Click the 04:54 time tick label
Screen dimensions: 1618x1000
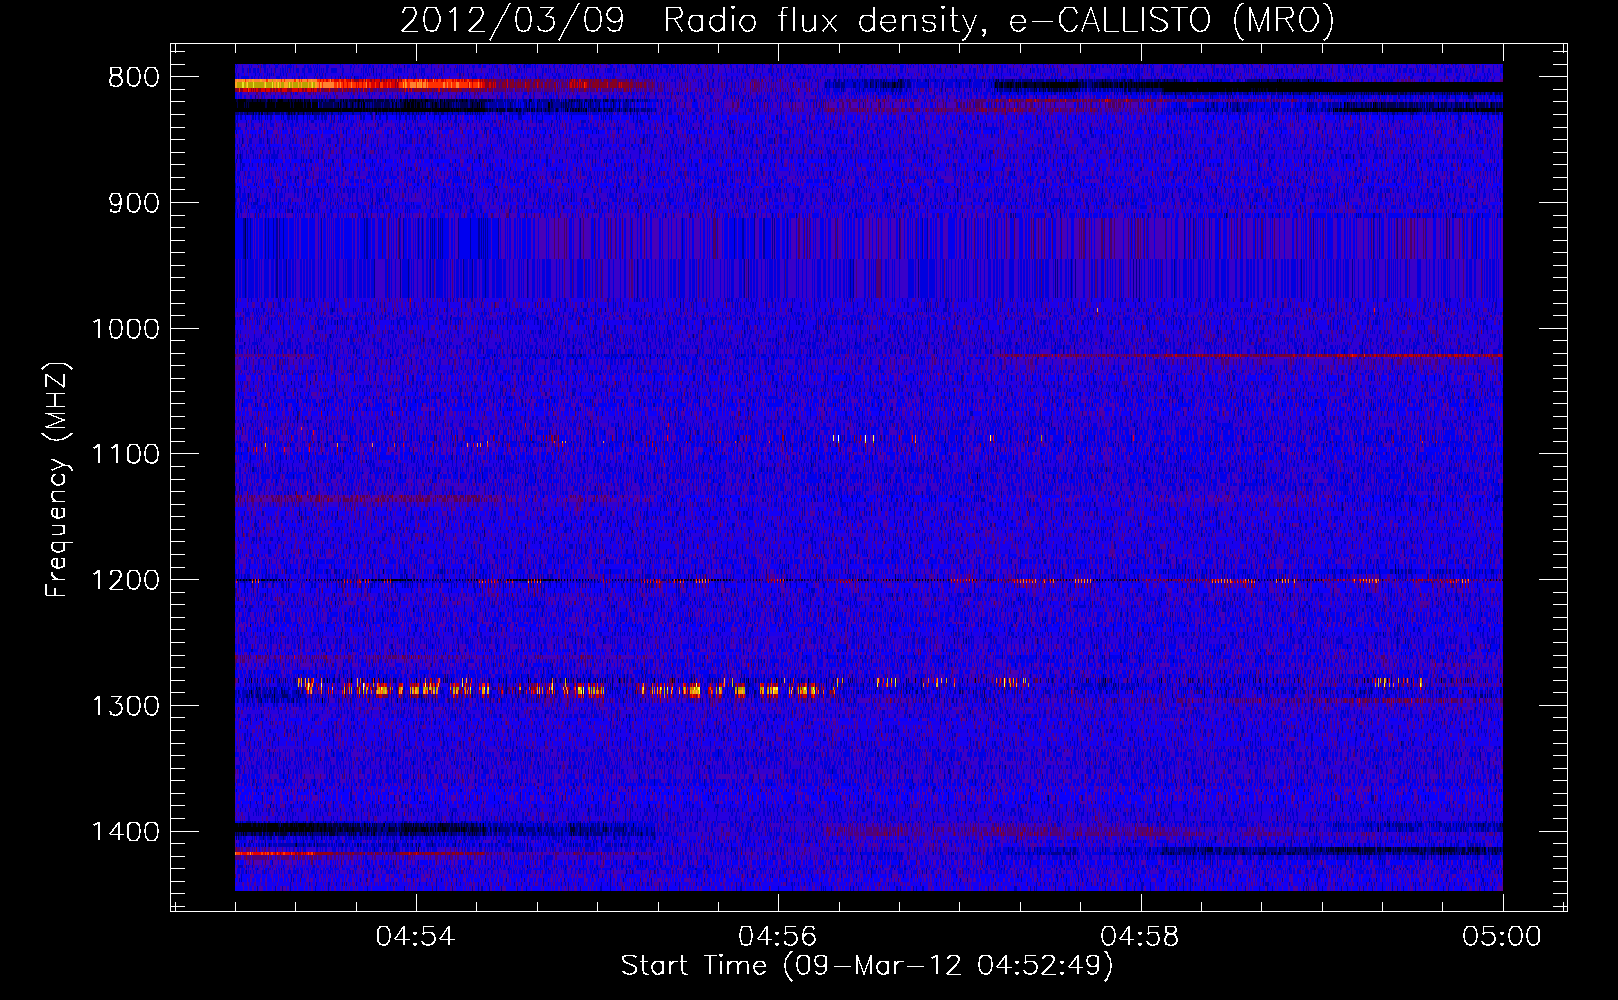pyautogui.click(x=415, y=936)
